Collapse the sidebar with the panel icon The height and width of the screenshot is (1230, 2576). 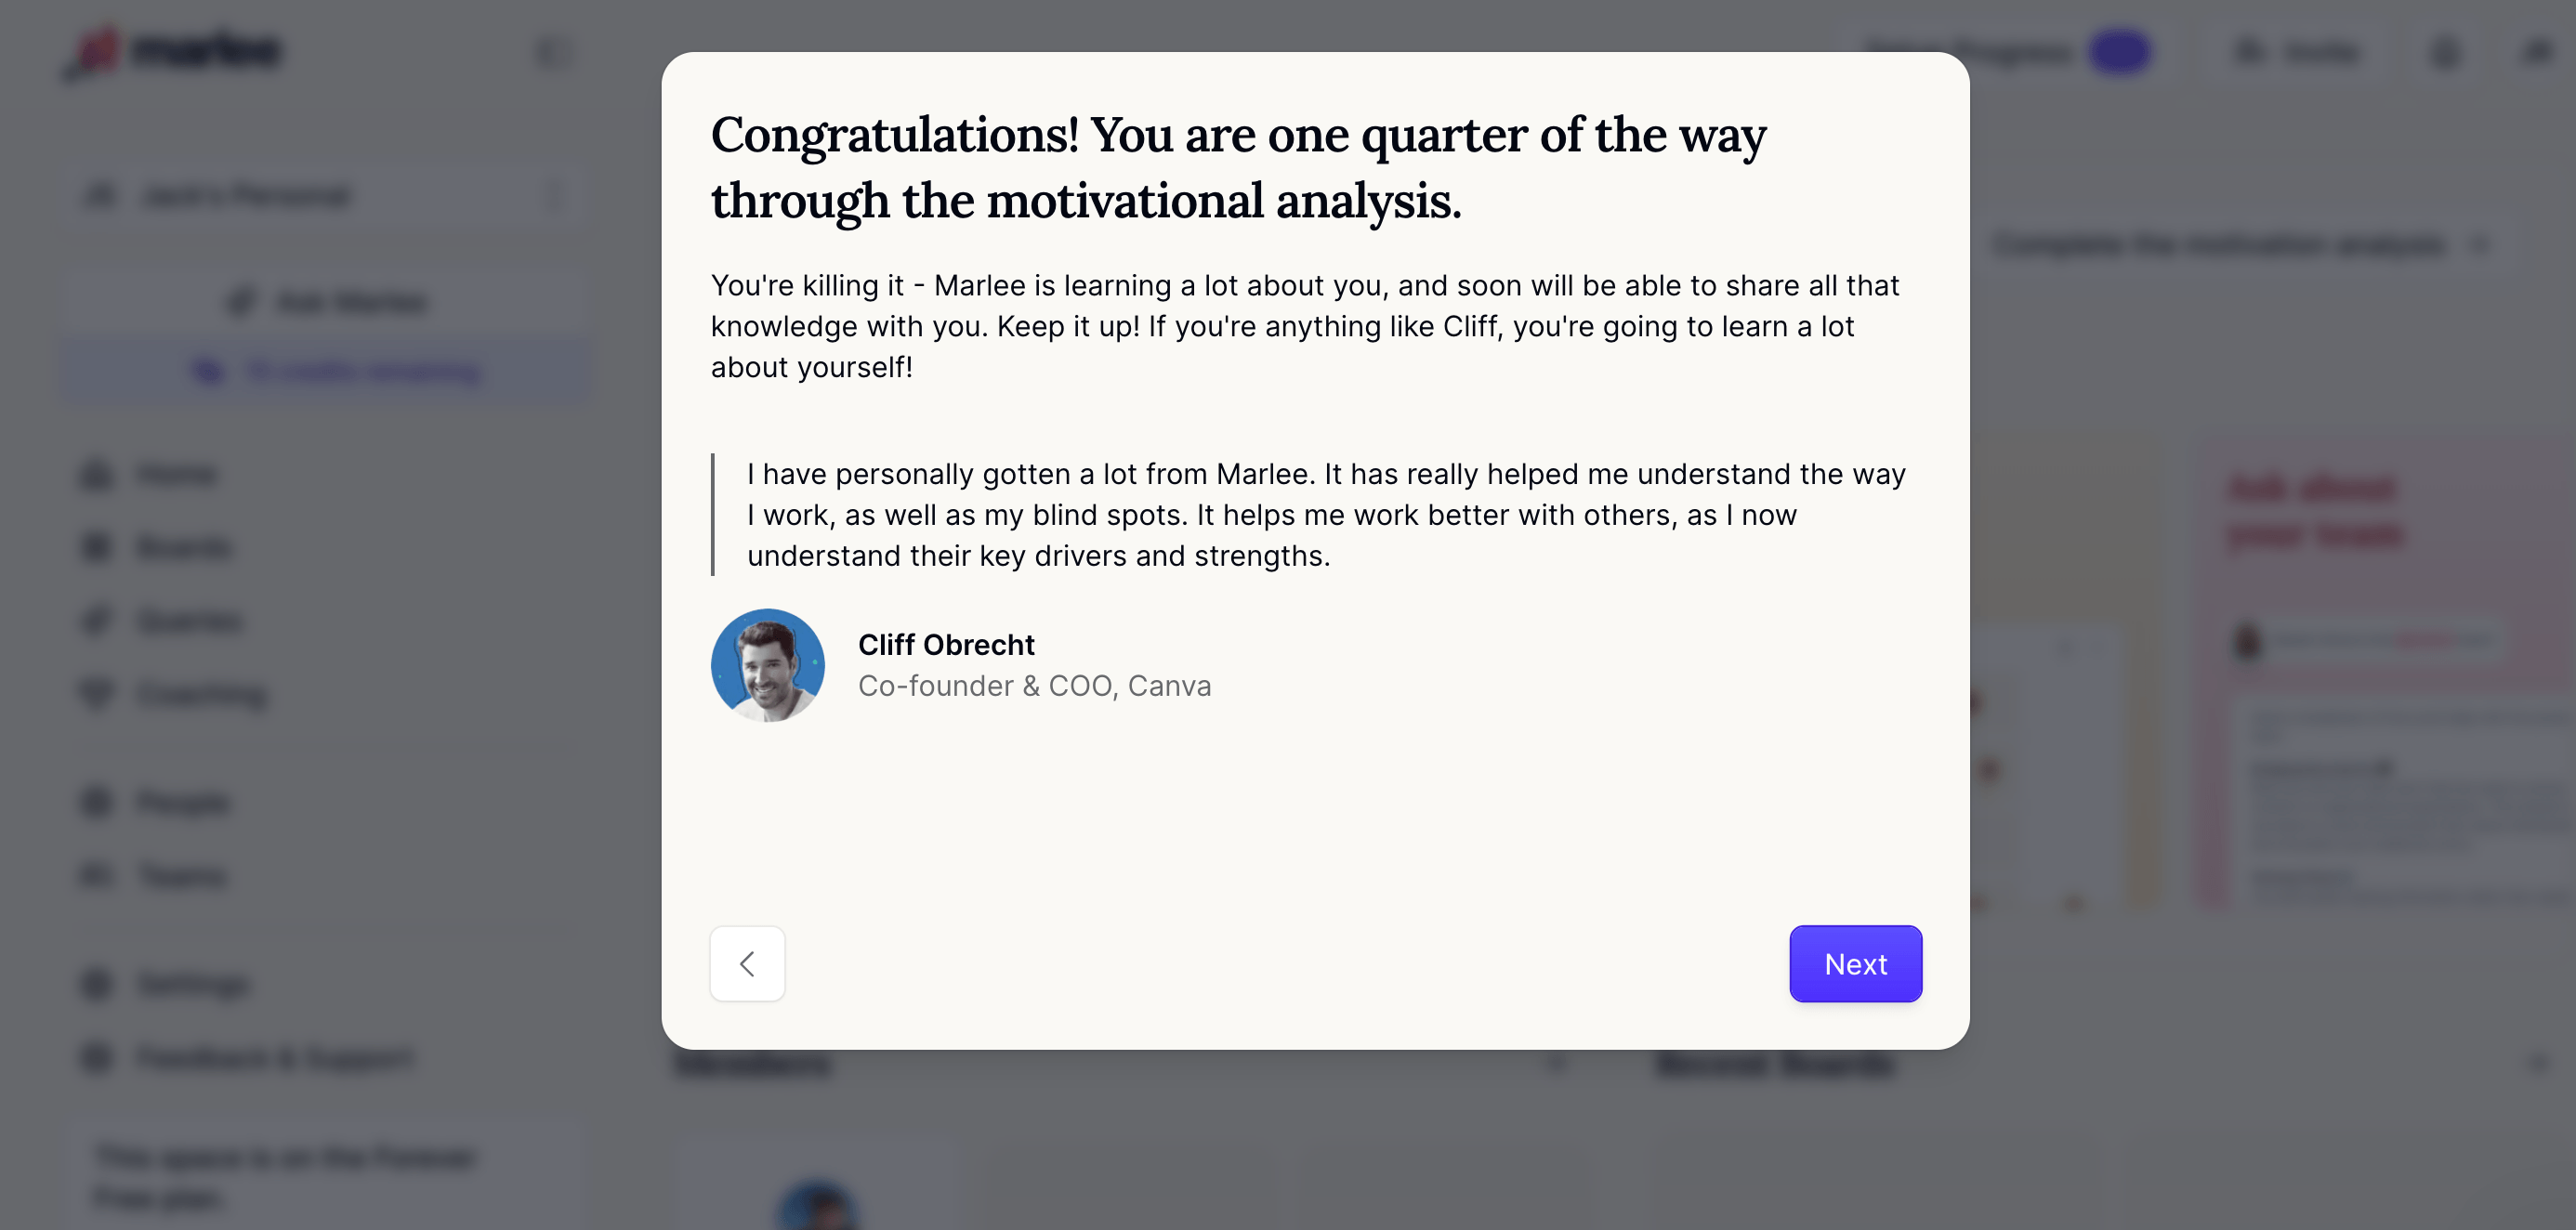click(553, 51)
